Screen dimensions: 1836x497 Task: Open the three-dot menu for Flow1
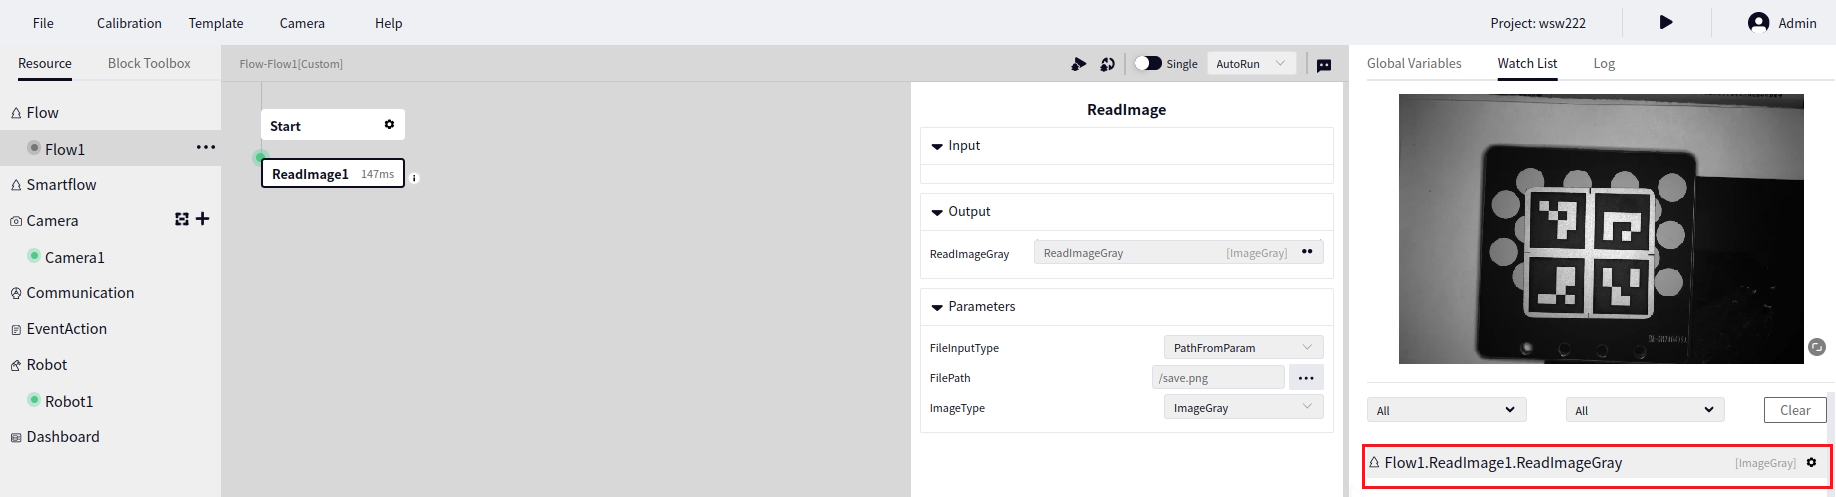pyautogui.click(x=206, y=147)
